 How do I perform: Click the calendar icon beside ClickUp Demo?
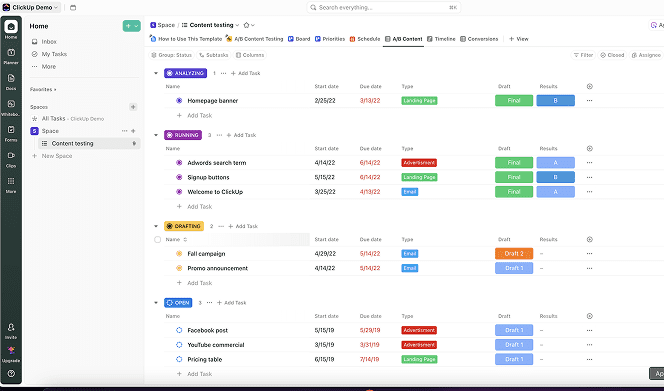(73, 8)
